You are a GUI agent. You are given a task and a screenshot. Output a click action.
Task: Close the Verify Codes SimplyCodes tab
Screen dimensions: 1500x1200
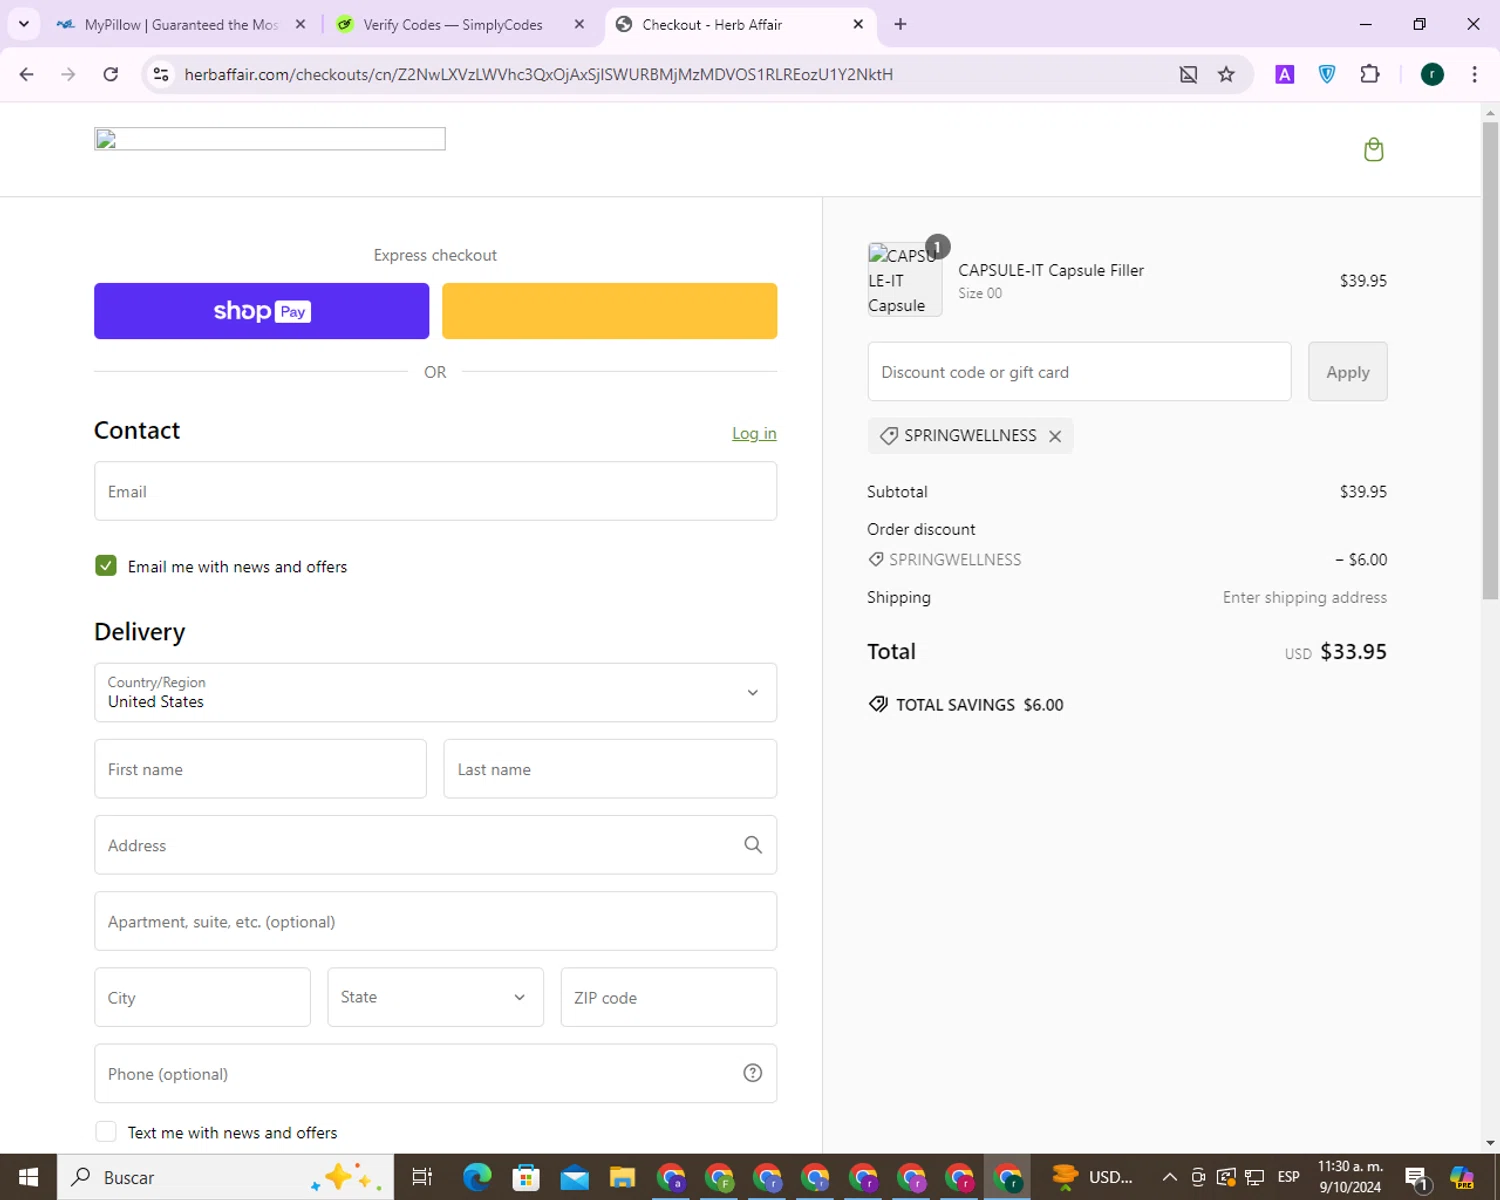(579, 24)
